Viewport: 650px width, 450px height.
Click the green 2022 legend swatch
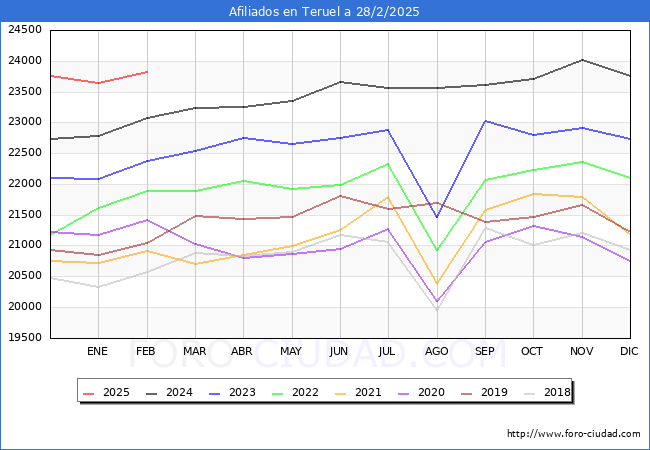coord(278,393)
